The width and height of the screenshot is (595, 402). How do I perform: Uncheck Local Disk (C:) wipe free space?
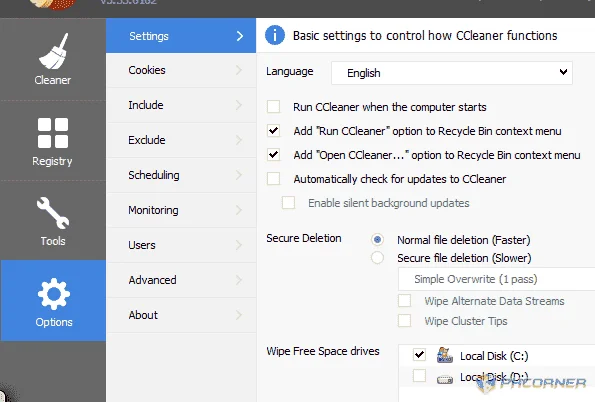[x=419, y=355]
